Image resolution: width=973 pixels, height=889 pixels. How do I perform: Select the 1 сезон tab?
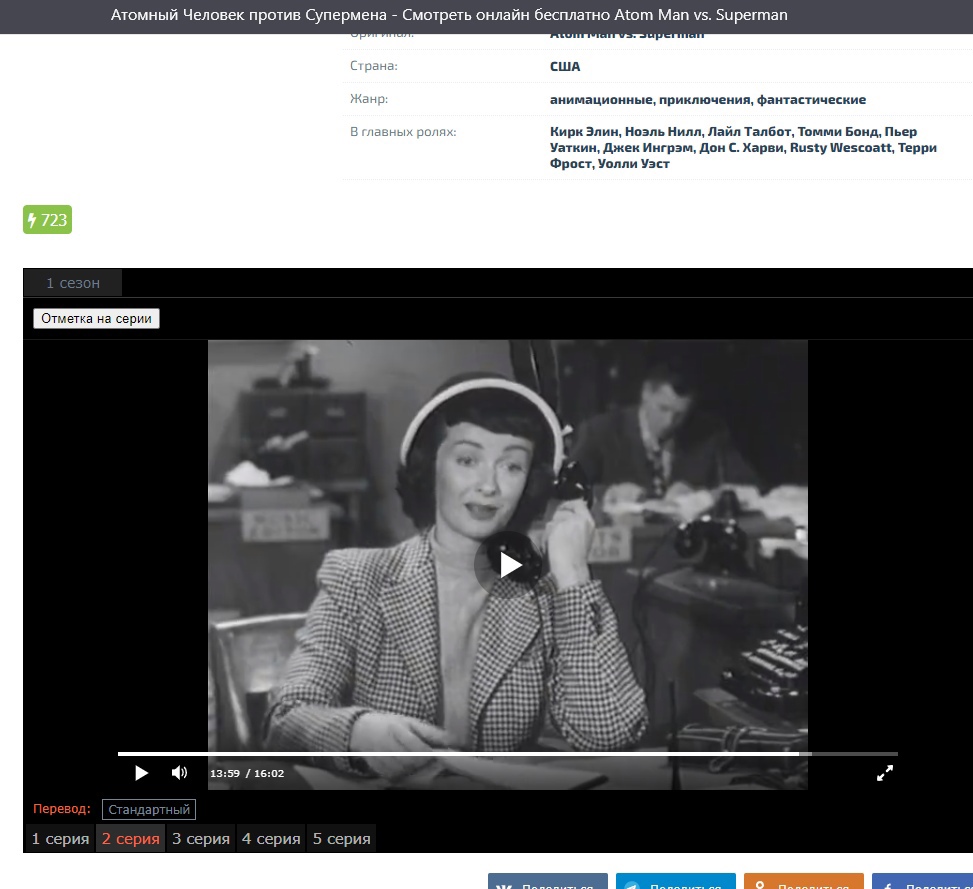(73, 283)
